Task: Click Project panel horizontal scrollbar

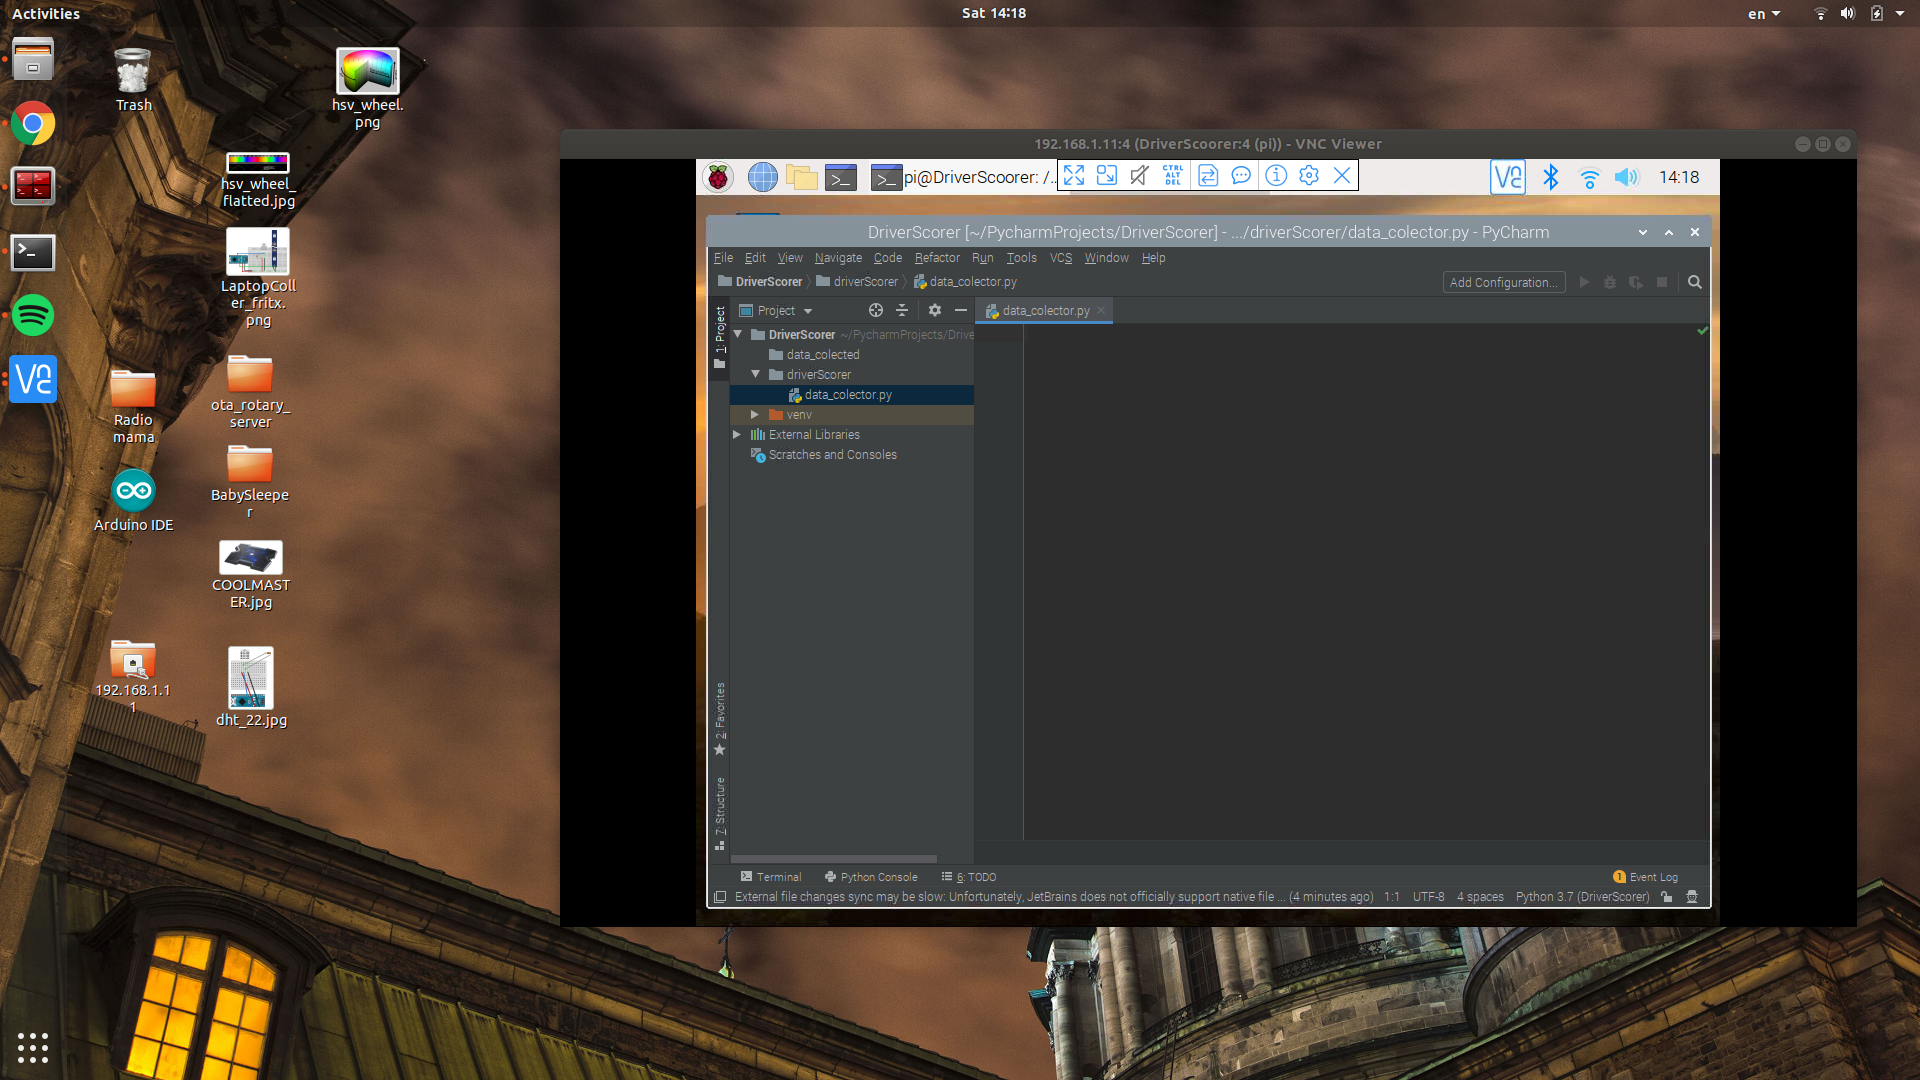Action: tap(835, 859)
